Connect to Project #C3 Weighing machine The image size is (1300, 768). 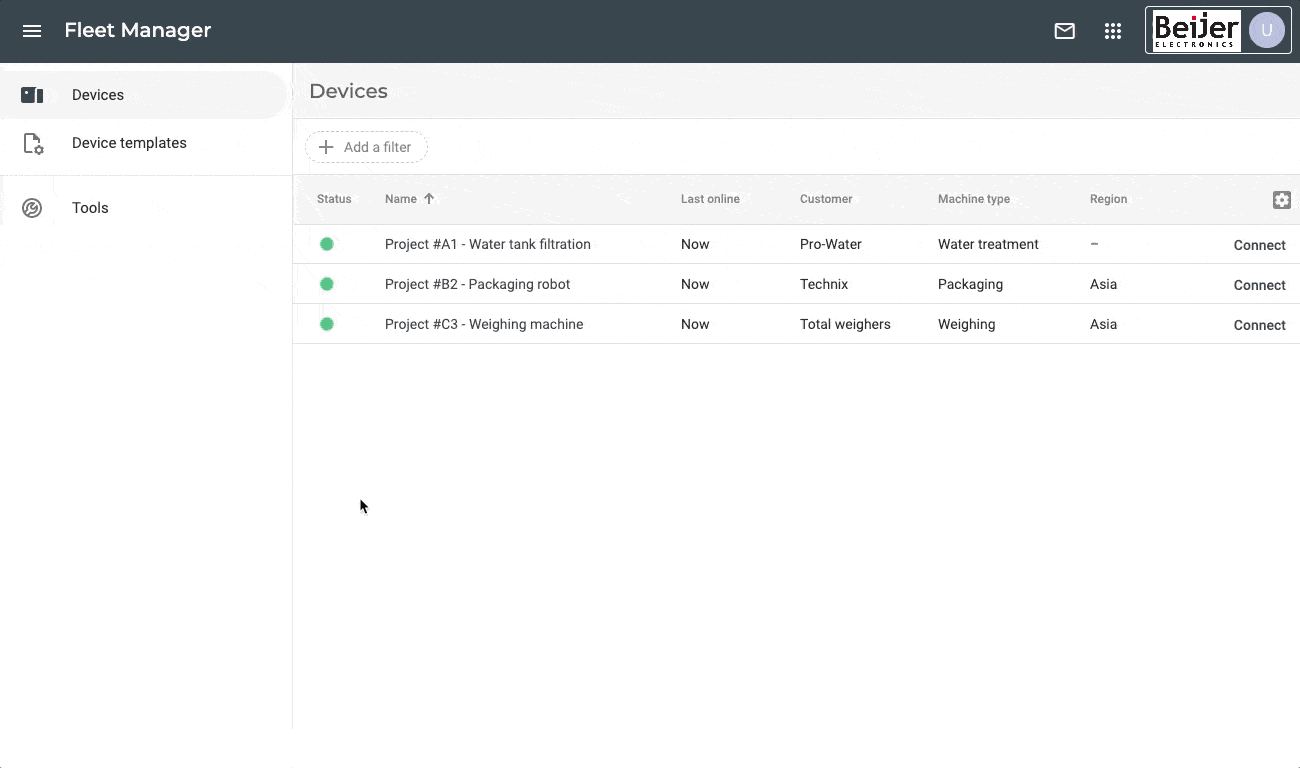point(1259,325)
